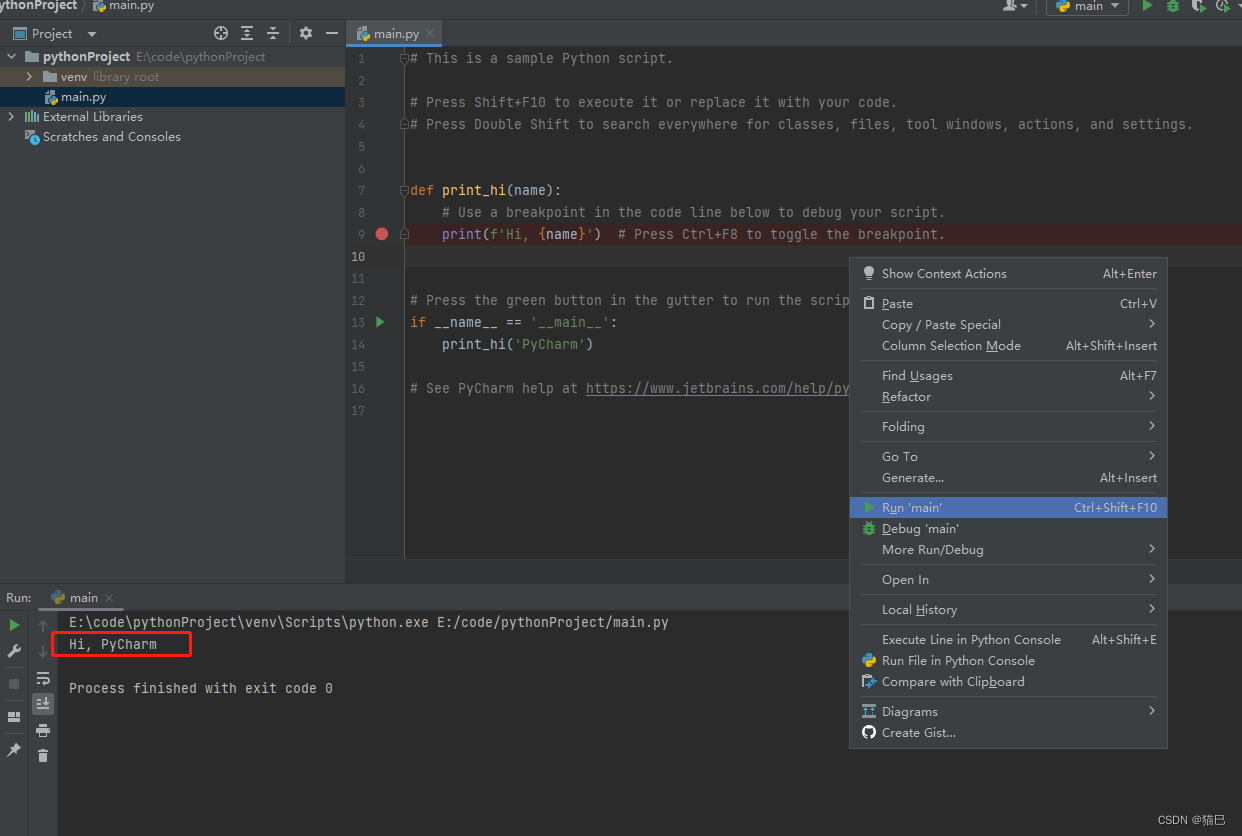Click the E:/code/pythonProject/main.py path link in console

tap(553, 622)
